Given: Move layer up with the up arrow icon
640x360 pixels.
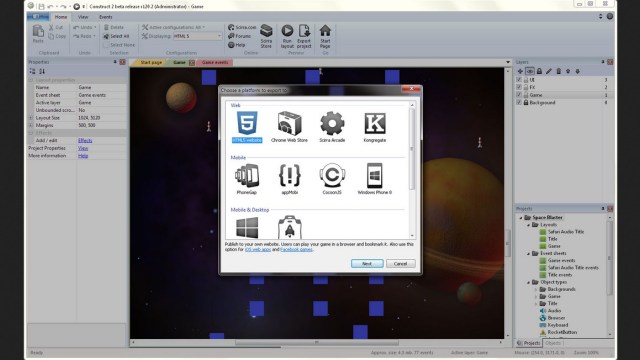Looking at the screenshot, I should coord(568,71).
